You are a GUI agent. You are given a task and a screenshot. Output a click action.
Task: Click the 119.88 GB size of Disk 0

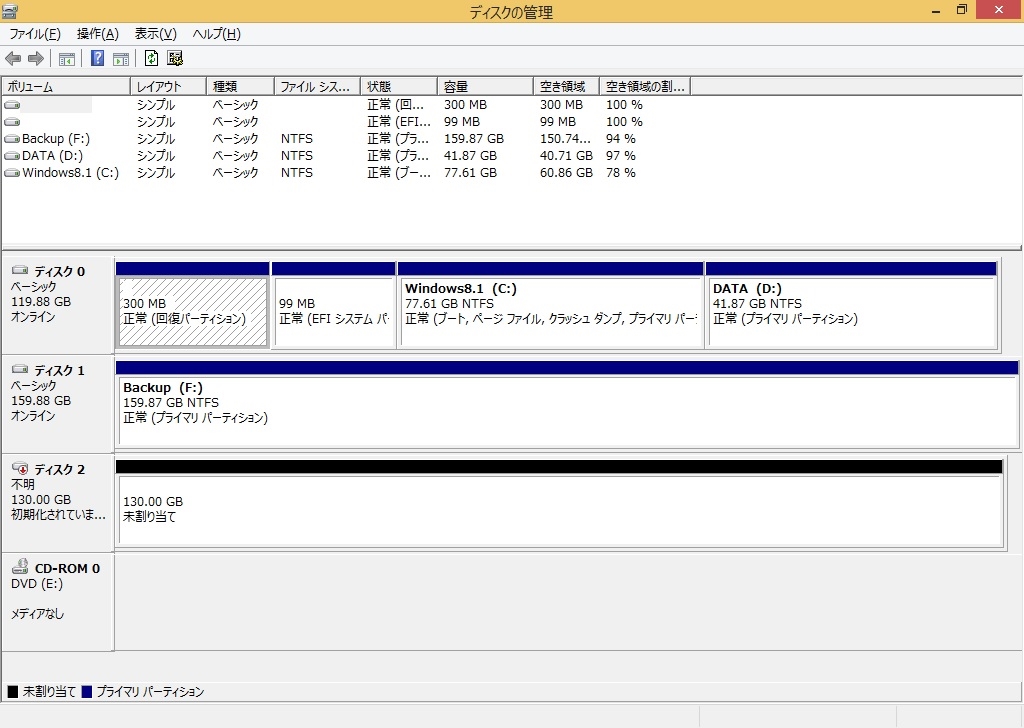(41, 302)
